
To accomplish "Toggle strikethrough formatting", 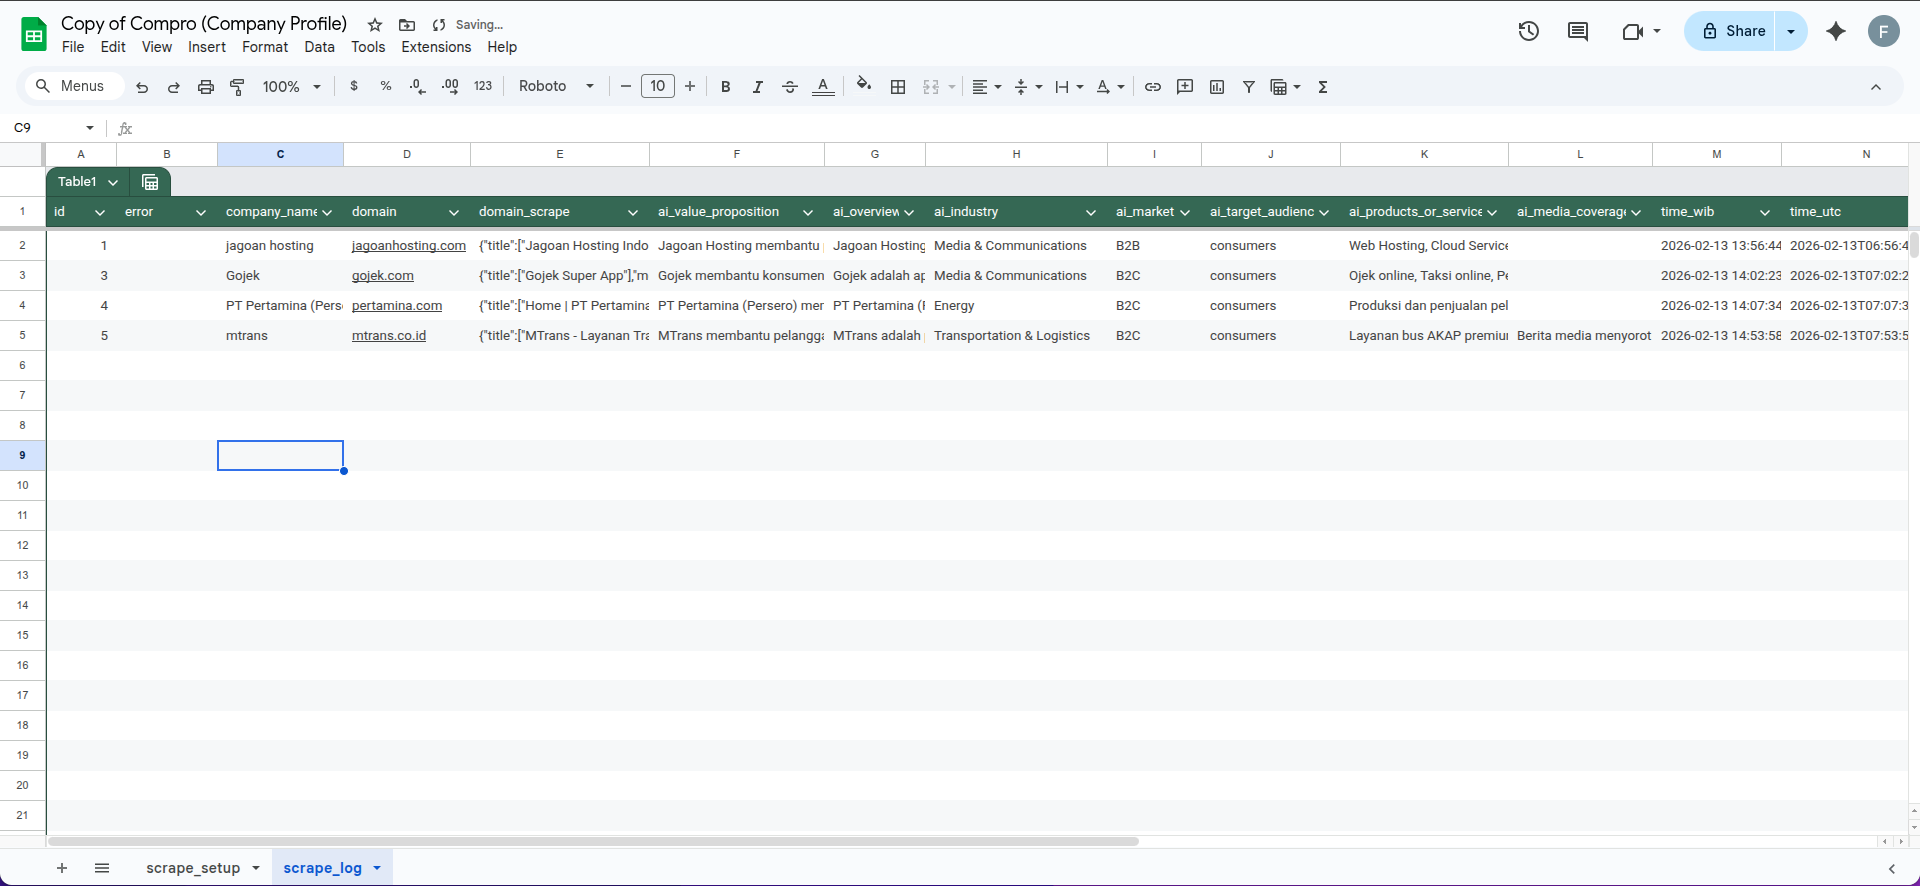I will 789,87.
